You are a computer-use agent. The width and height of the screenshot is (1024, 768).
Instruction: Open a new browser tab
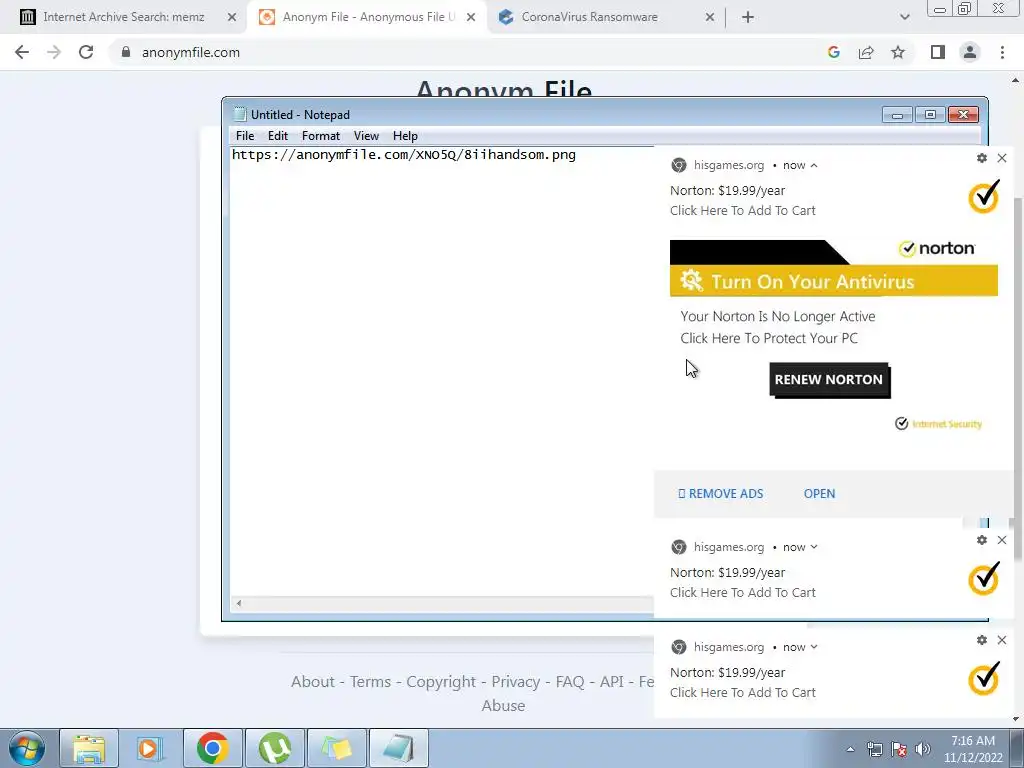coord(748,17)
